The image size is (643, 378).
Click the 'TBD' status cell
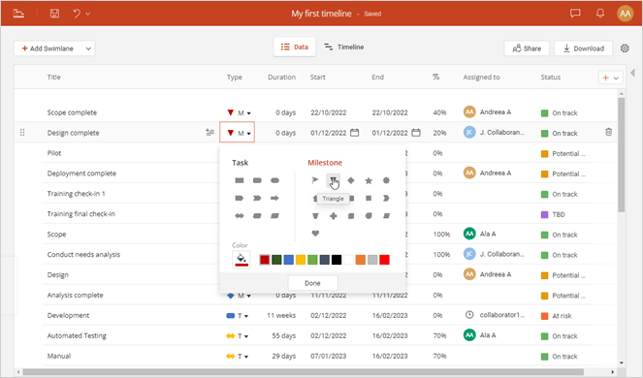pos(553,214)
